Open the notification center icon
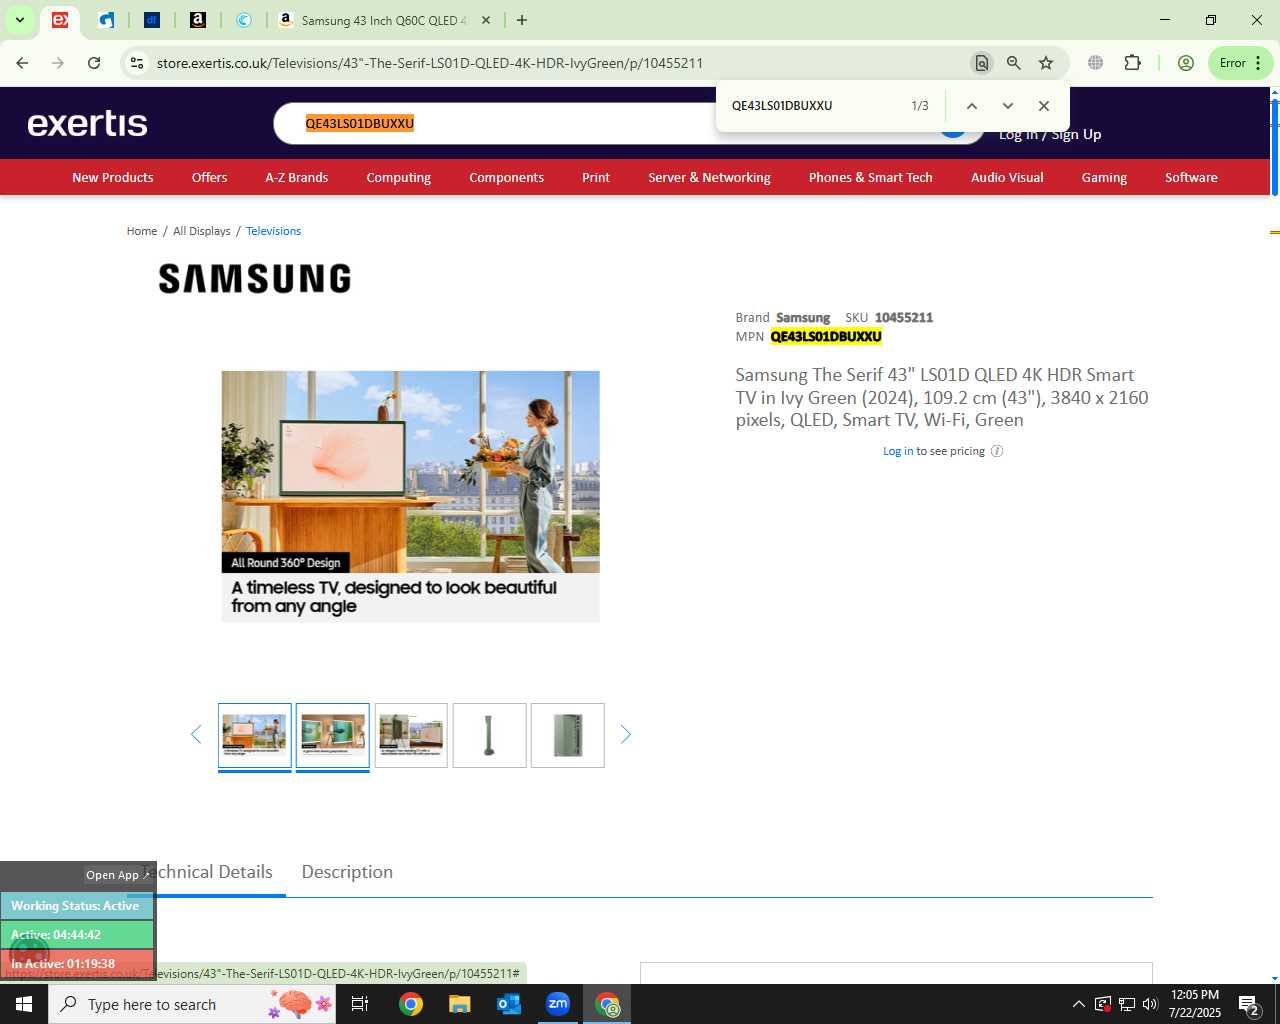The height and width of the screenshot is (1024, 1280). click(x=1248, y=1004)
